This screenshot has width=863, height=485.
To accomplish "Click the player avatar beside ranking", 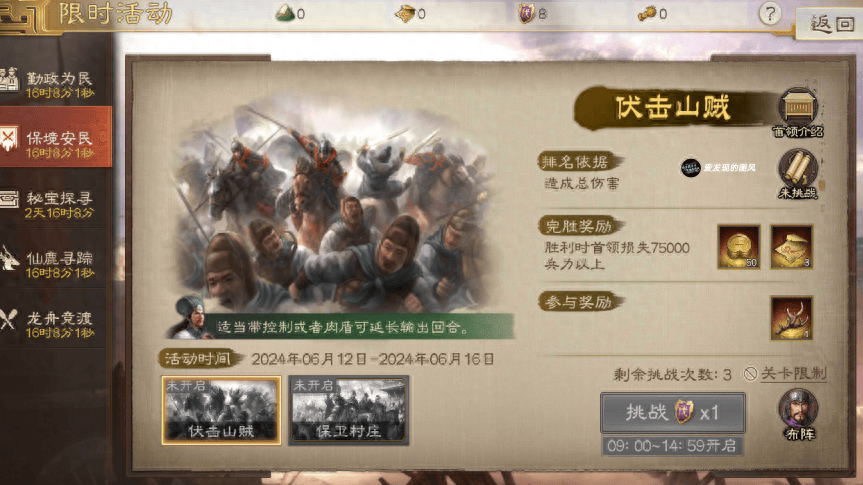I will 690,167.
